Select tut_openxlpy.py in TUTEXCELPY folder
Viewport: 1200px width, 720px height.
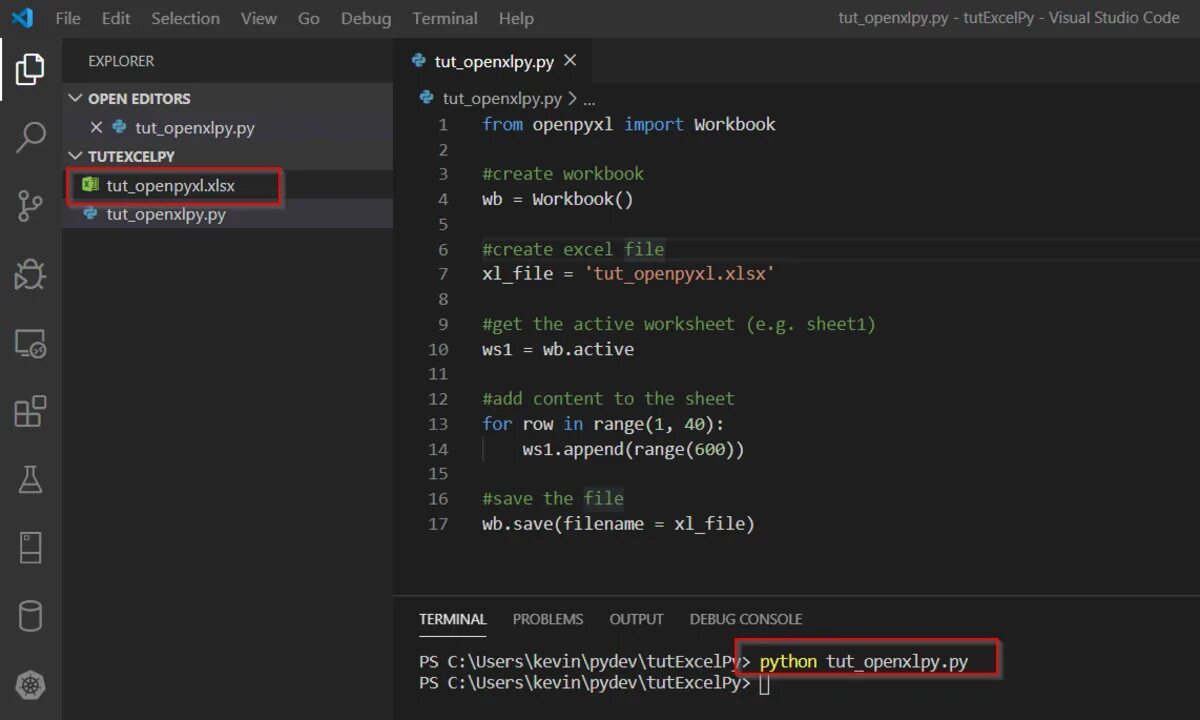point(166,214)
